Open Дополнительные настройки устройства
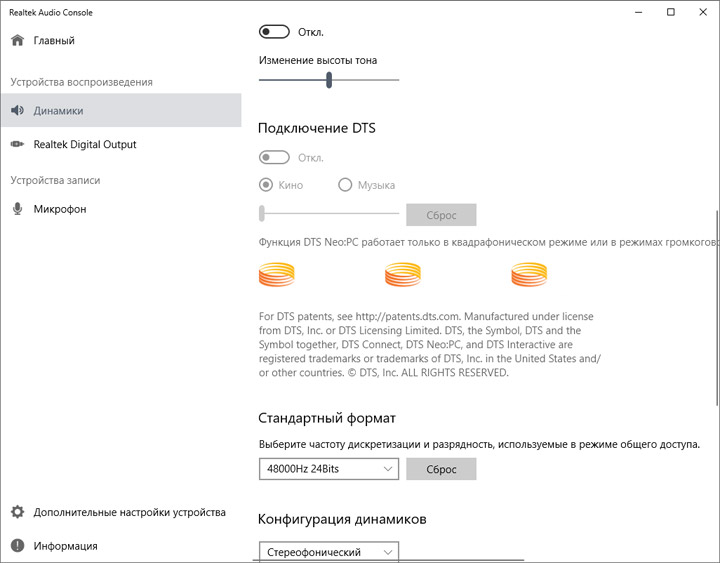720x563 pixels. [129, 512]
